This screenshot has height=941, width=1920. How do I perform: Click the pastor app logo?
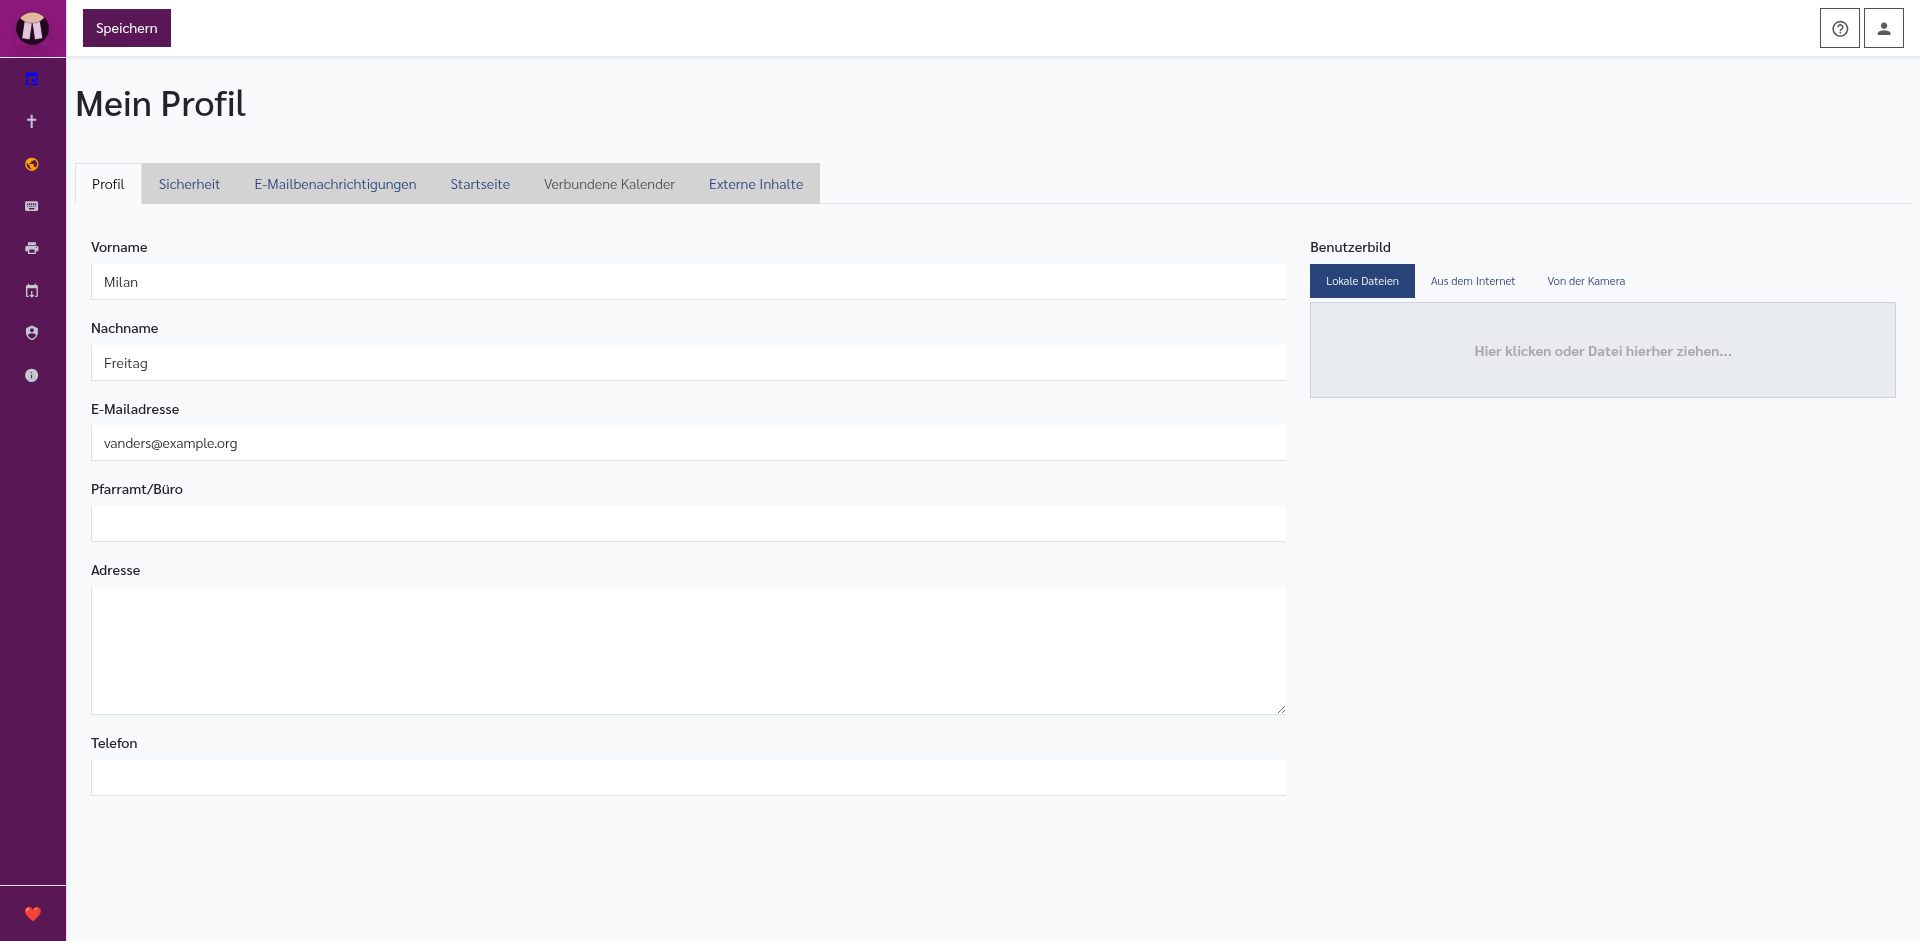(x=32, y=28)
